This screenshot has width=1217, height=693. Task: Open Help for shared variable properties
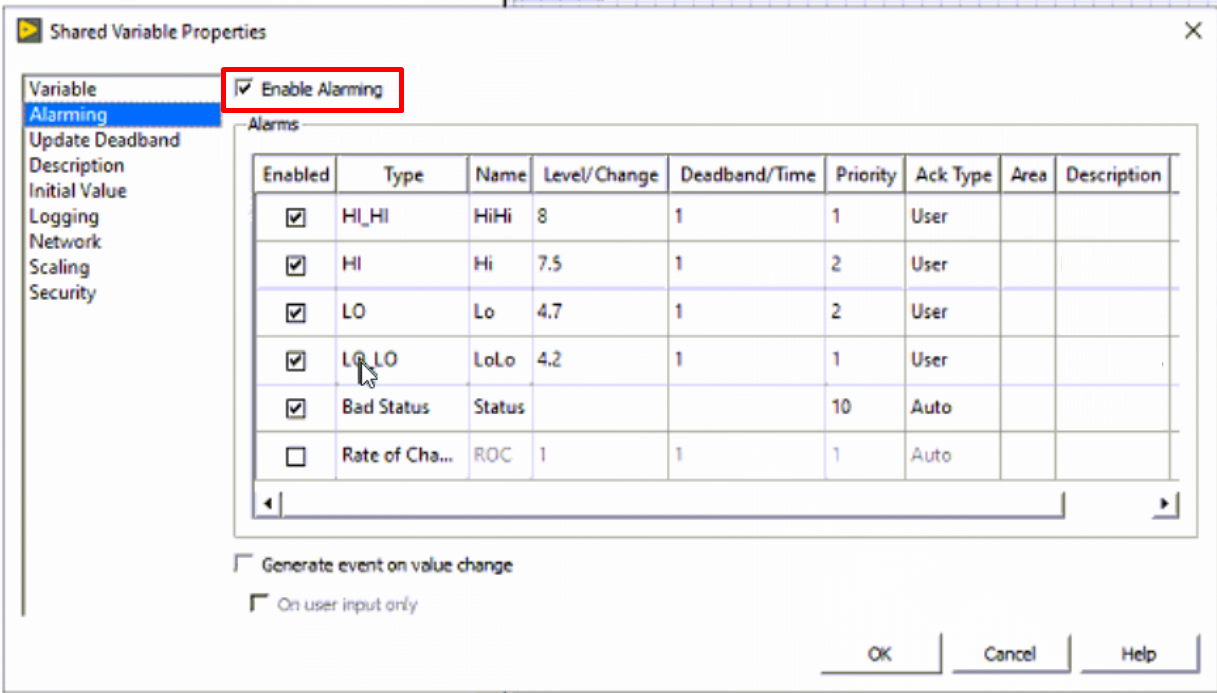pyautogui.click(x=1138, y=654)
